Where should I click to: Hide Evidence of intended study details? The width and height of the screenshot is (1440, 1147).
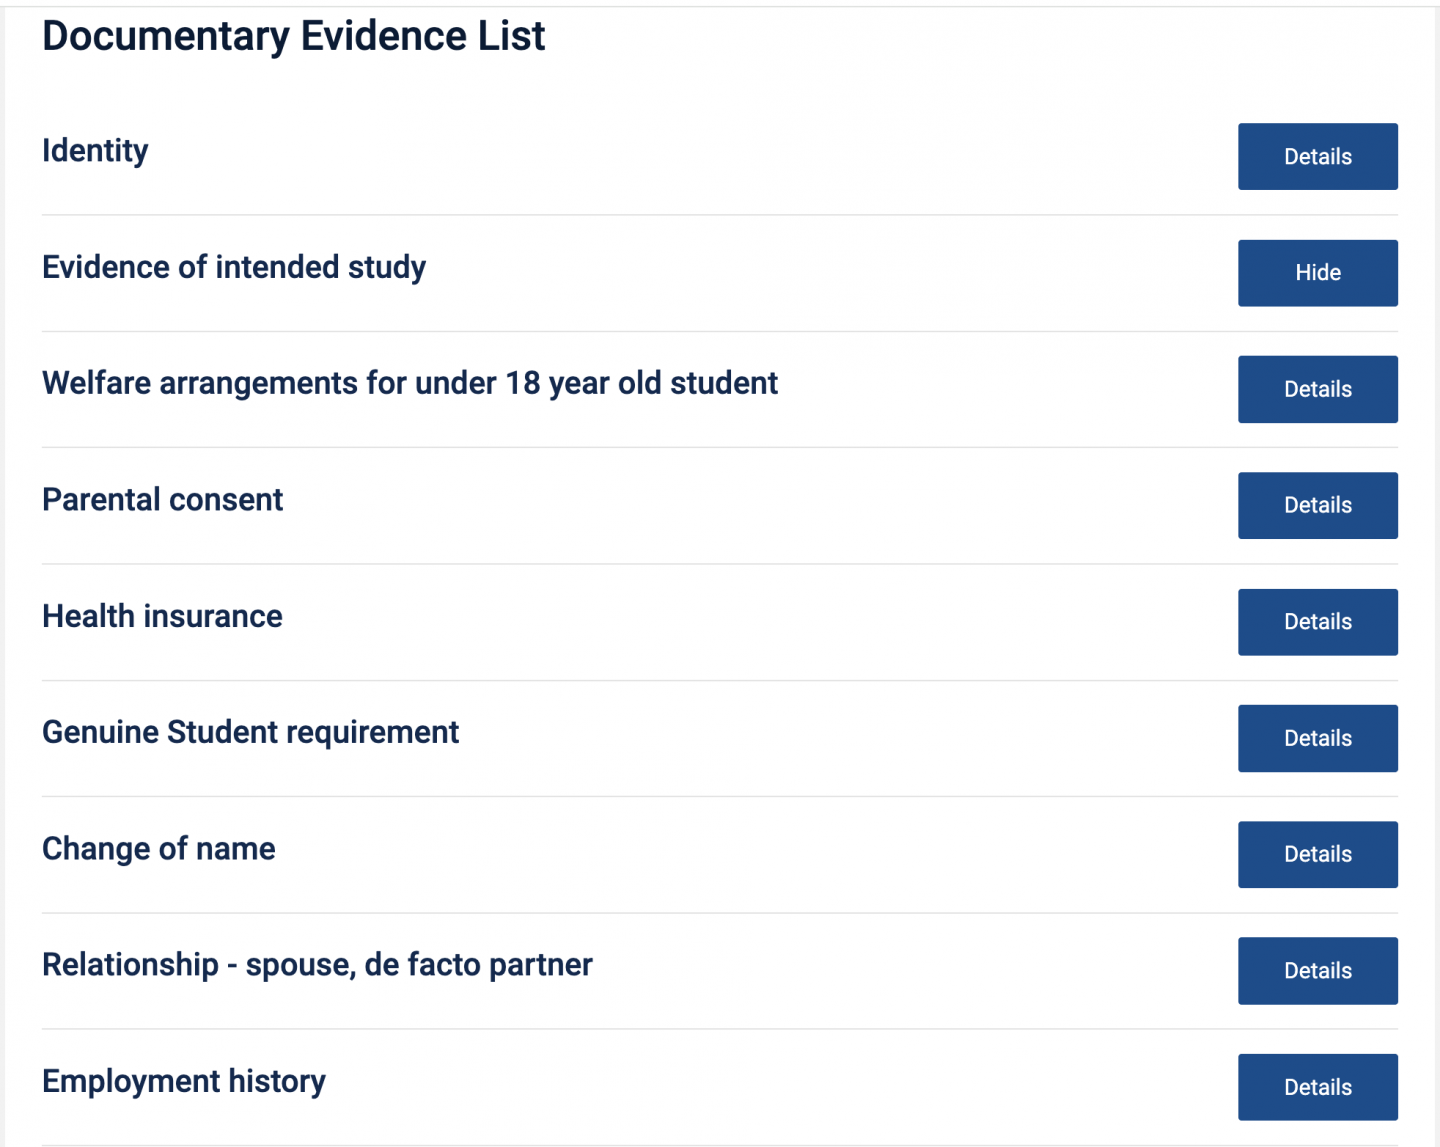point(1317,273)
